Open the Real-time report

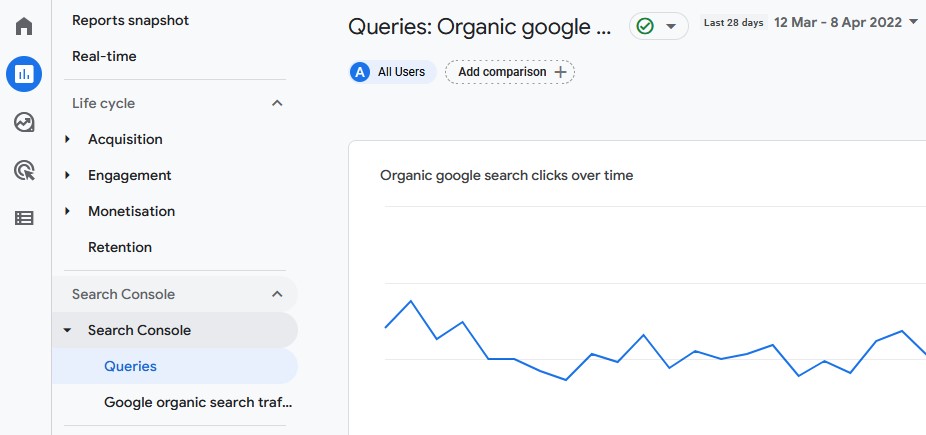[104, 57]
